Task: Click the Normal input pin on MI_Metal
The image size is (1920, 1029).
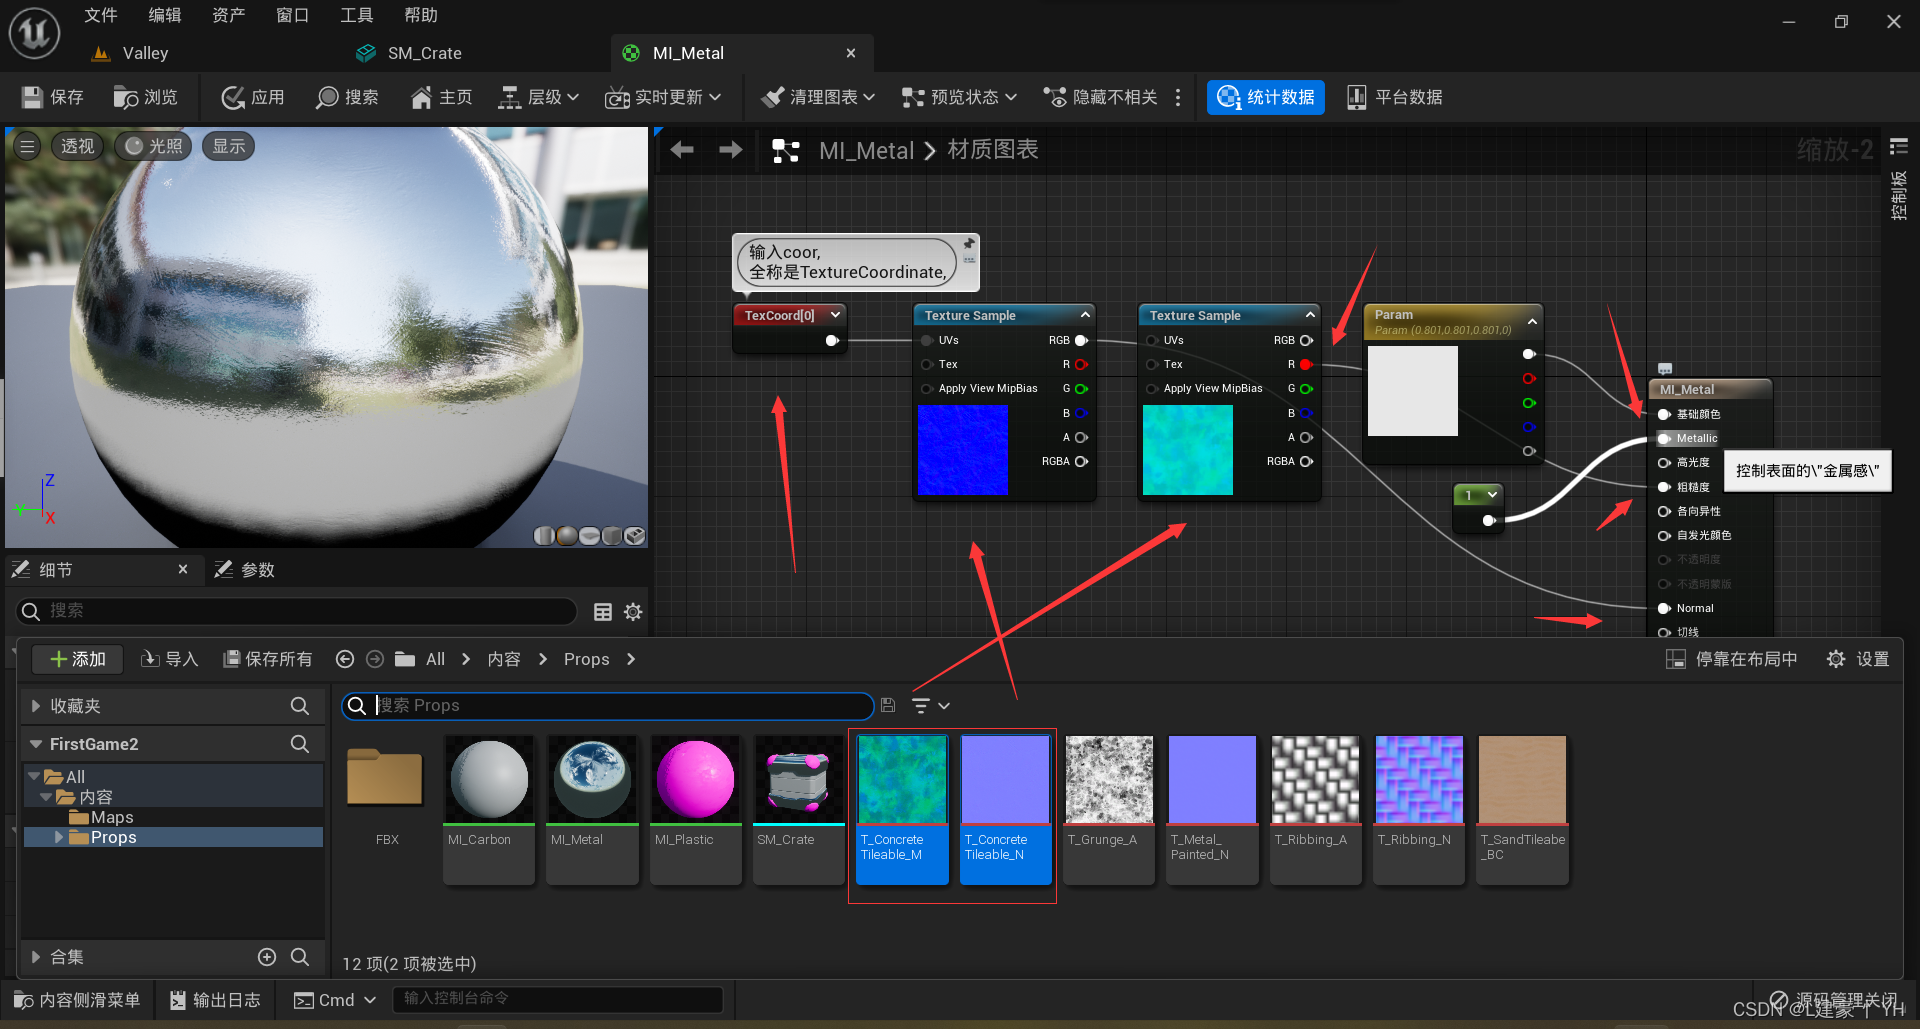Action: pos(1664,608)
